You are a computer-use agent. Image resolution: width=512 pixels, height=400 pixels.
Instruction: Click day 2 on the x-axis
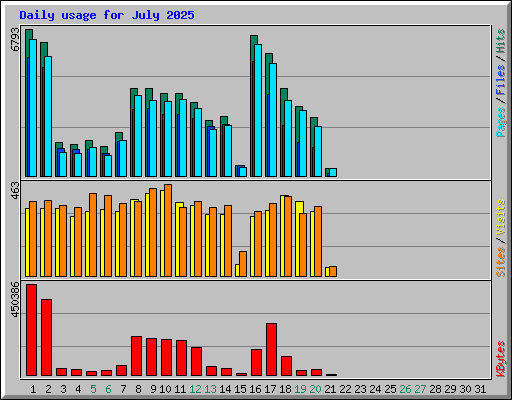coord(48,389)
